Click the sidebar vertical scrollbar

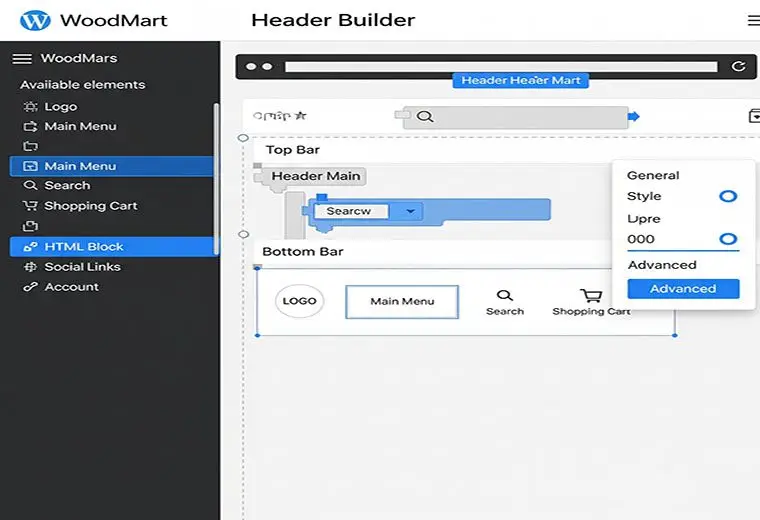coord(216,178)
